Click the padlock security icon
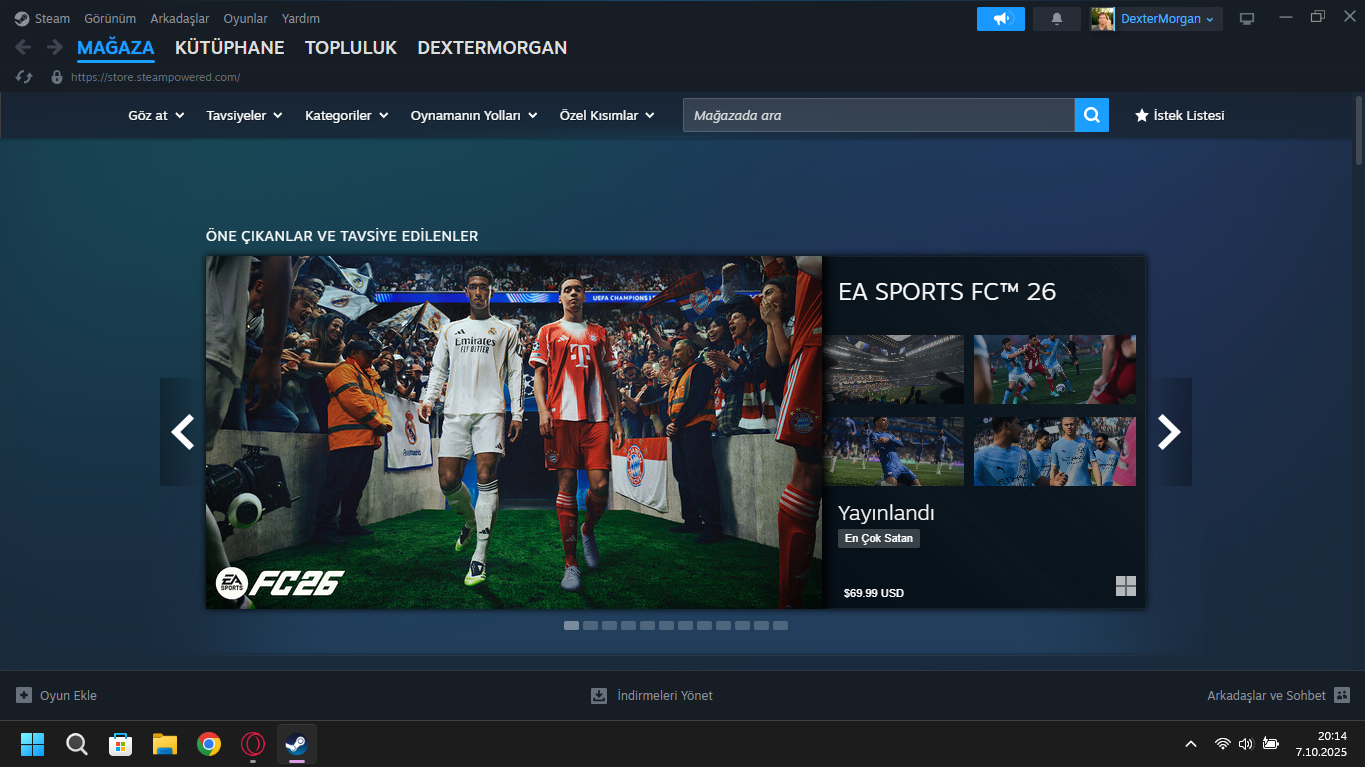 [x=56, y=77]
